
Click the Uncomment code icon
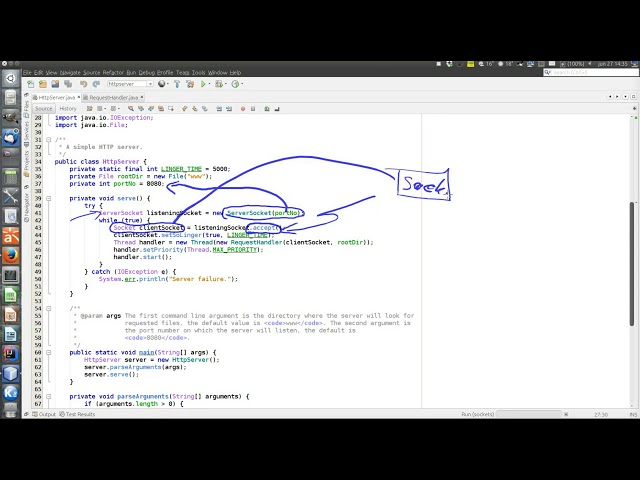point(277,109)
